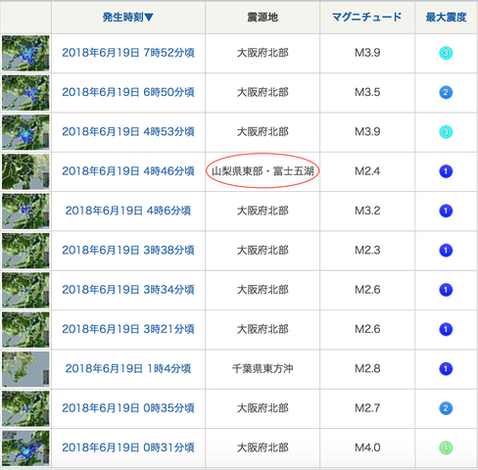Open the 1時4分頃 earthquake entry

[128, 369]
